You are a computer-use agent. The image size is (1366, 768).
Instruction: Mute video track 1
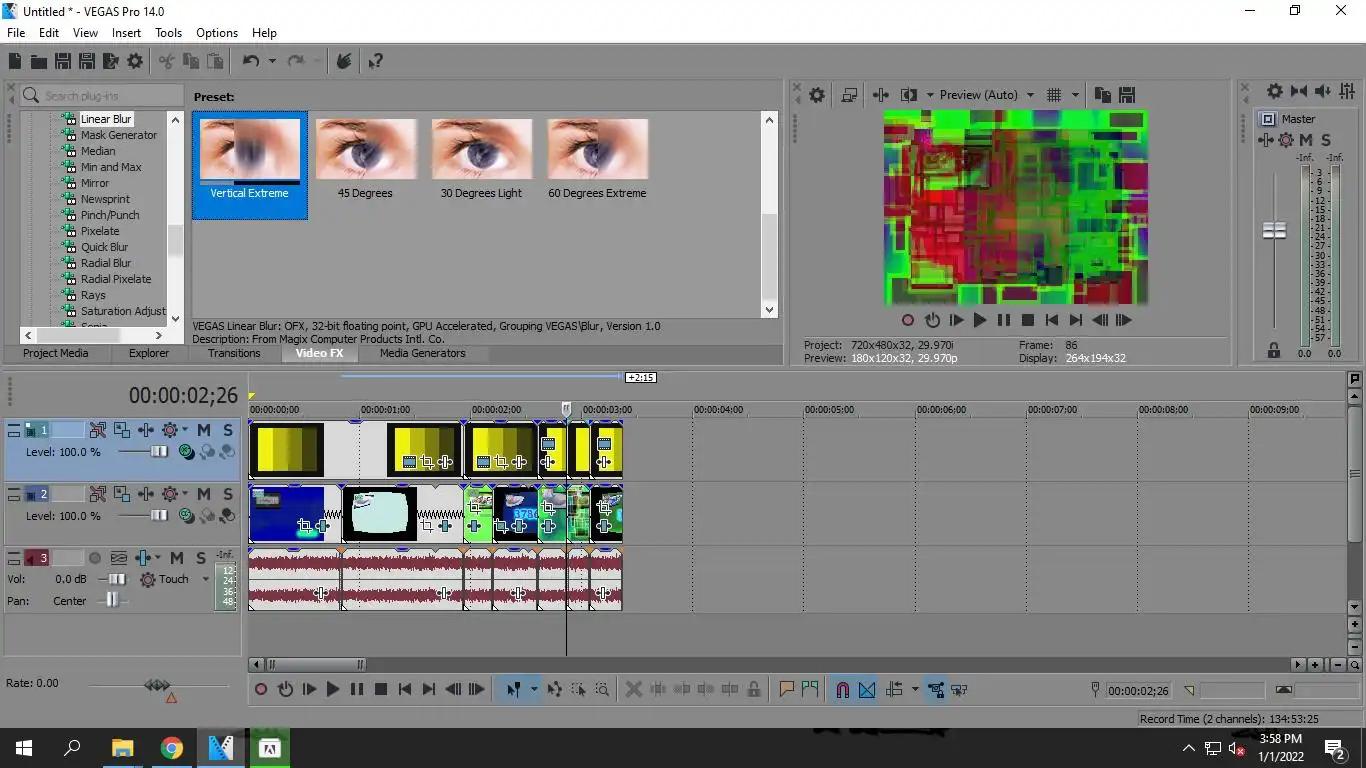[203, 430]
